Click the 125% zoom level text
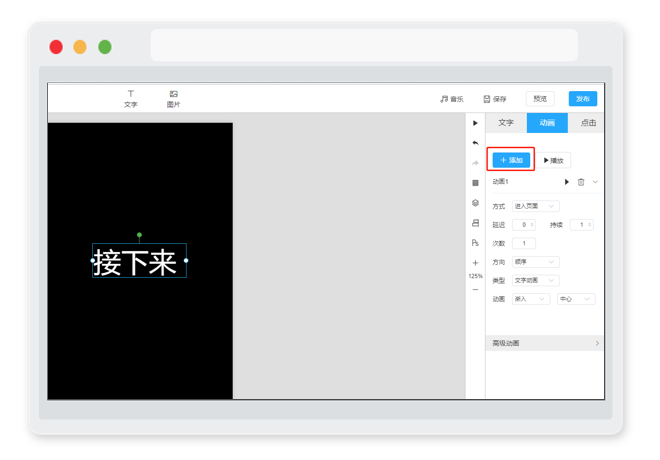 475,276
